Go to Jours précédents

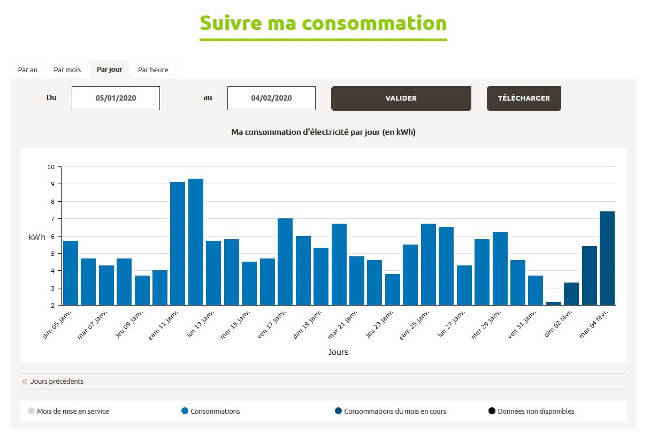click(x=57, y=381)
